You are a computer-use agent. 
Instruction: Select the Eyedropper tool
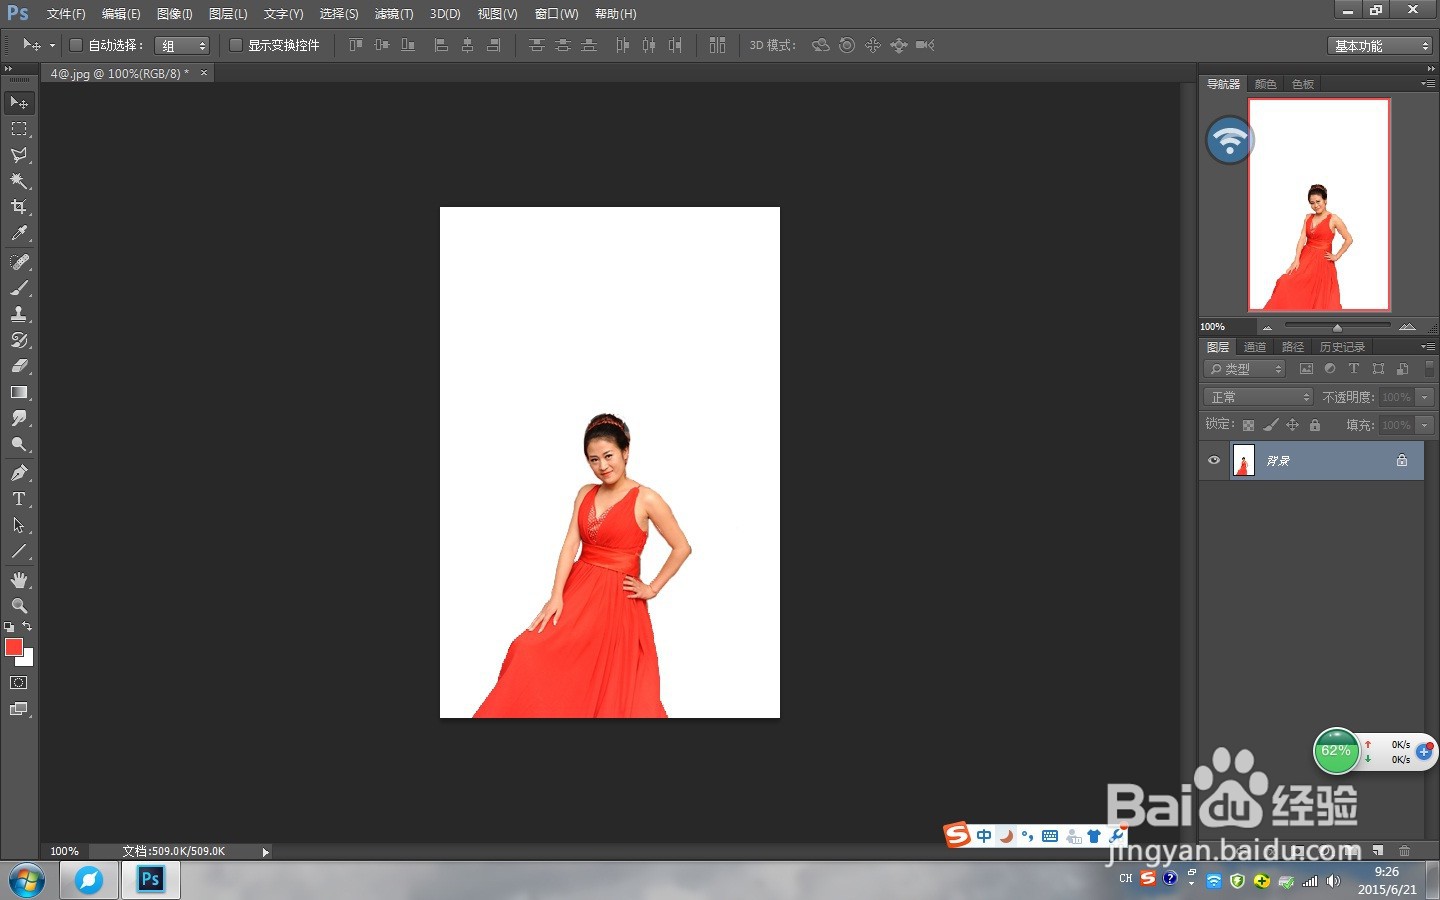(19, 234)
